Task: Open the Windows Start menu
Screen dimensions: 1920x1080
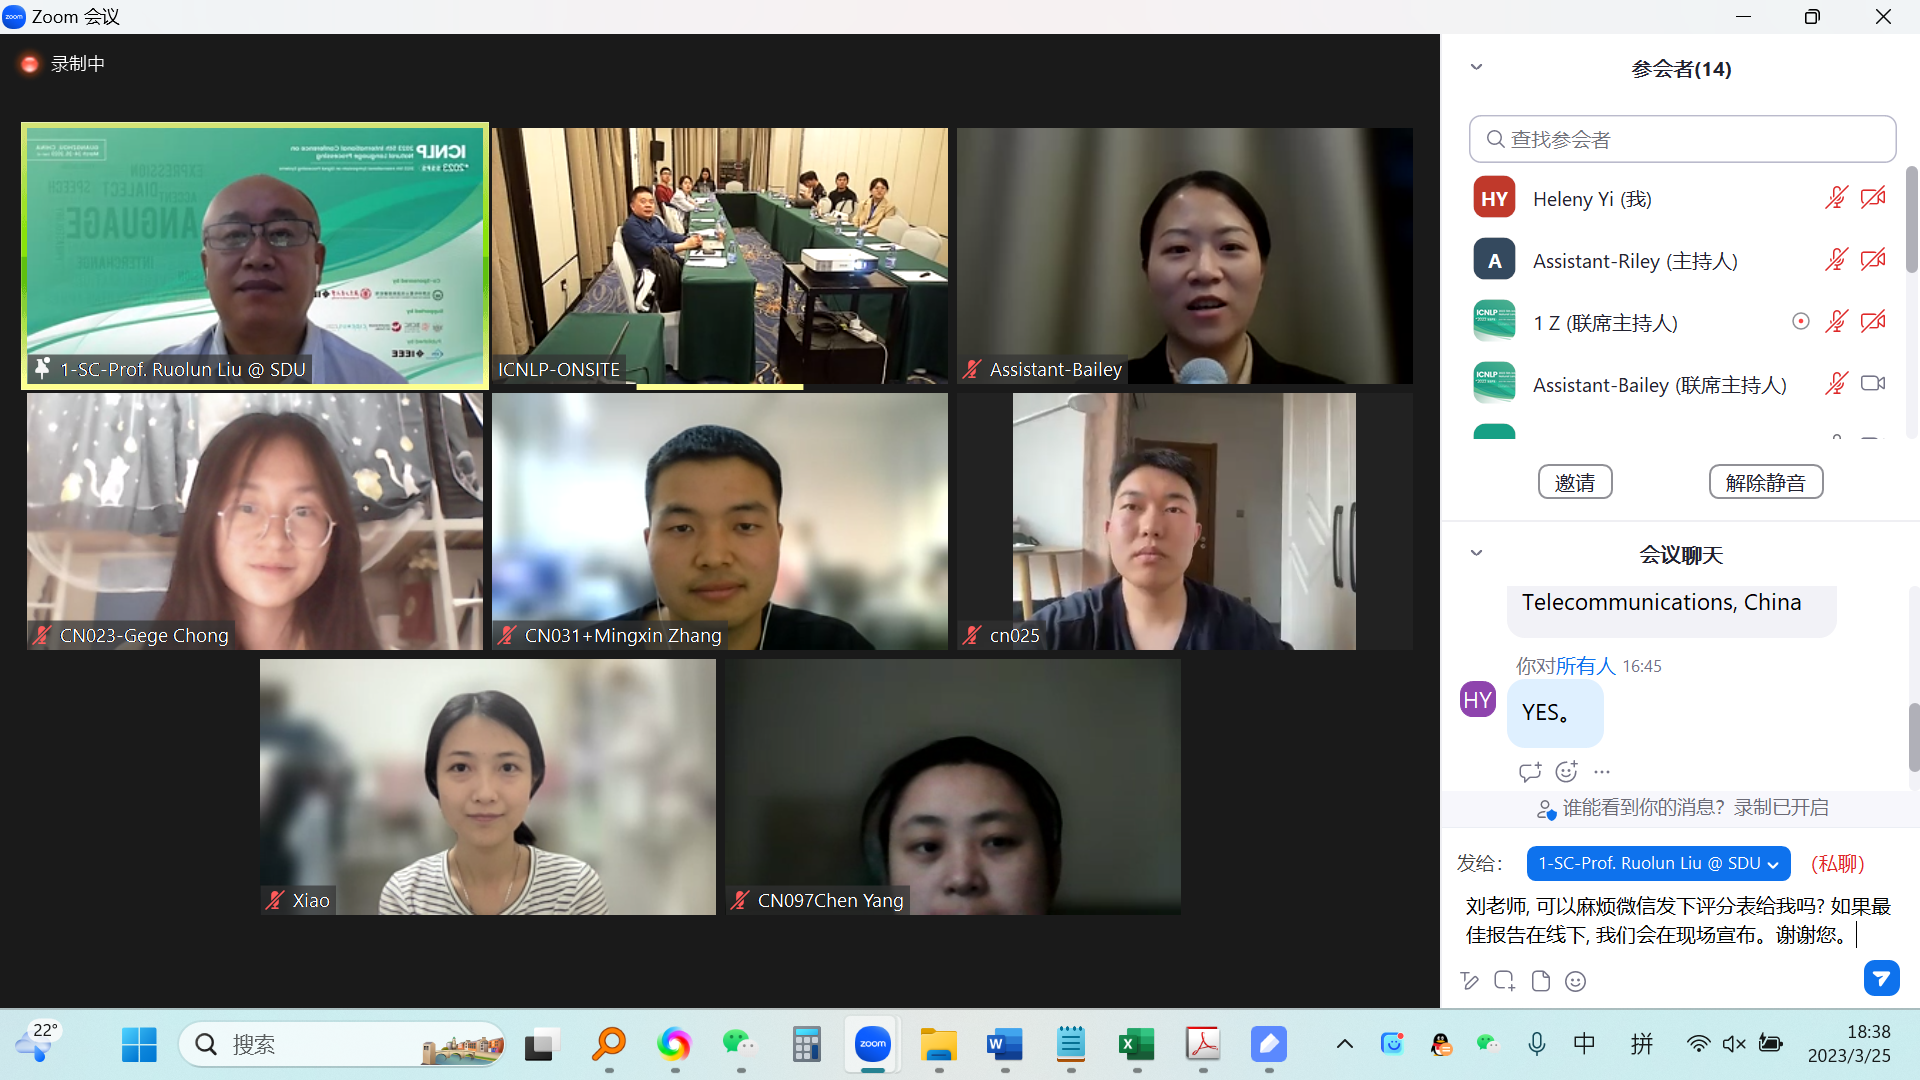Action: tap(139, 1045)
